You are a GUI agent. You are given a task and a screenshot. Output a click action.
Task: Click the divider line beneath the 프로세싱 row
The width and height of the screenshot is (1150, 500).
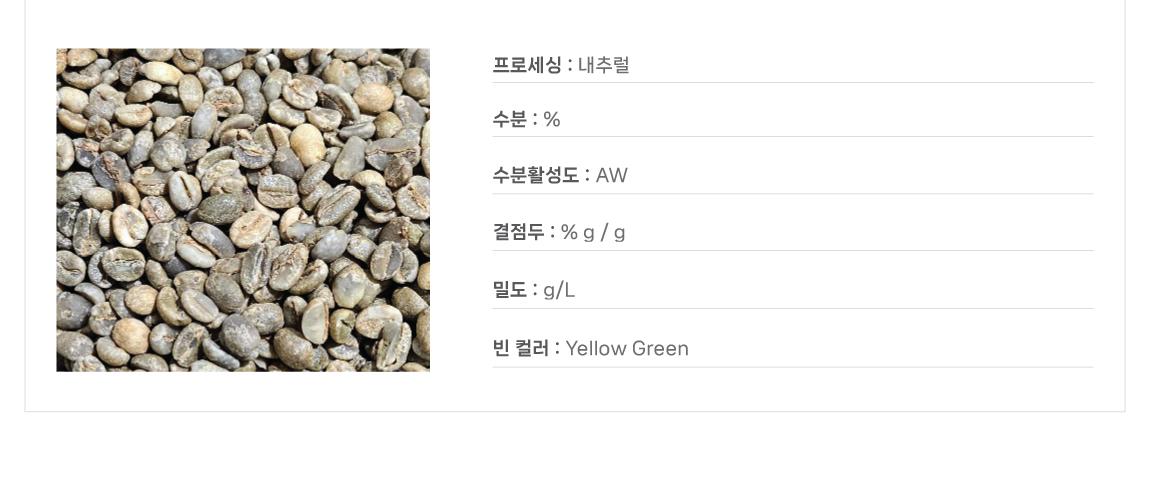click(793, 82)
